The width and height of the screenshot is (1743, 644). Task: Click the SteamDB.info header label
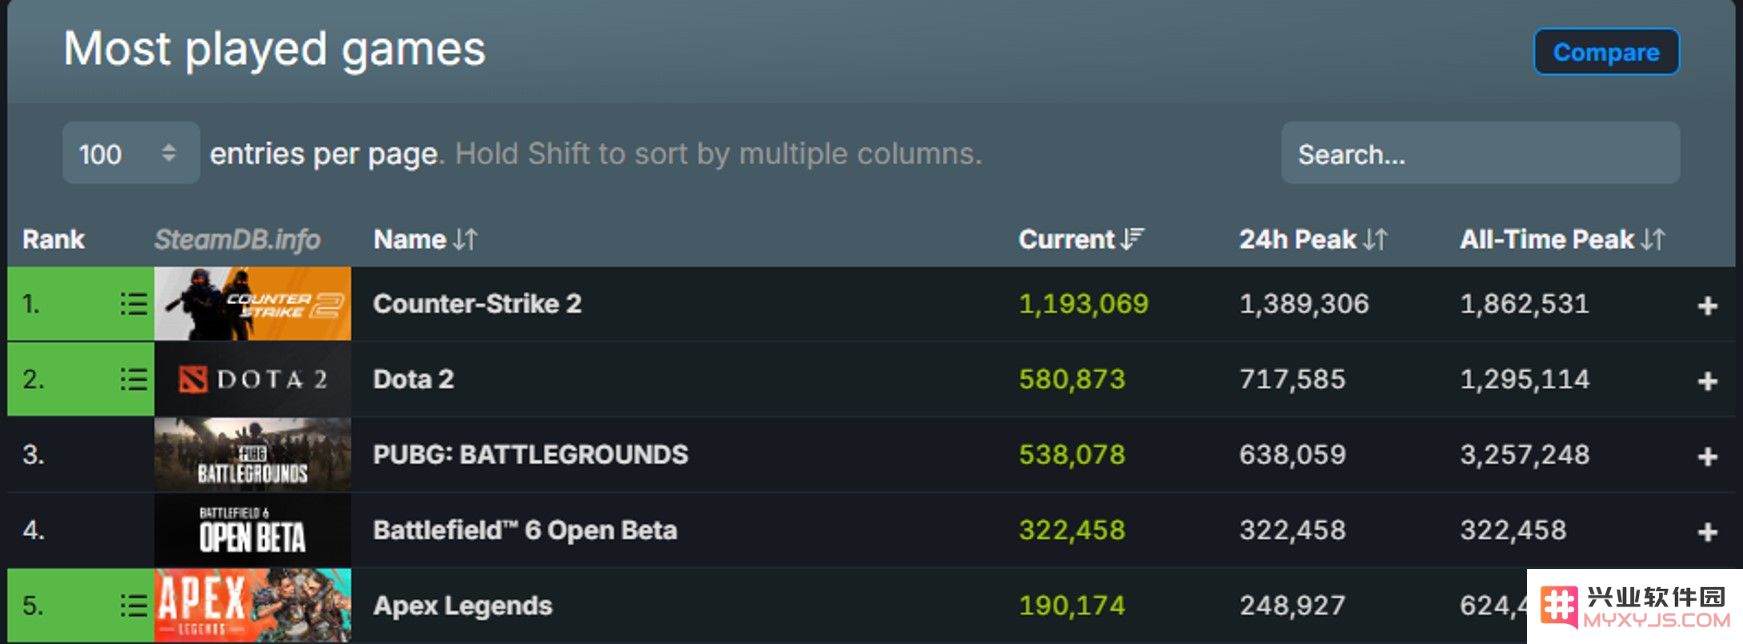click(x=237, y=240)
